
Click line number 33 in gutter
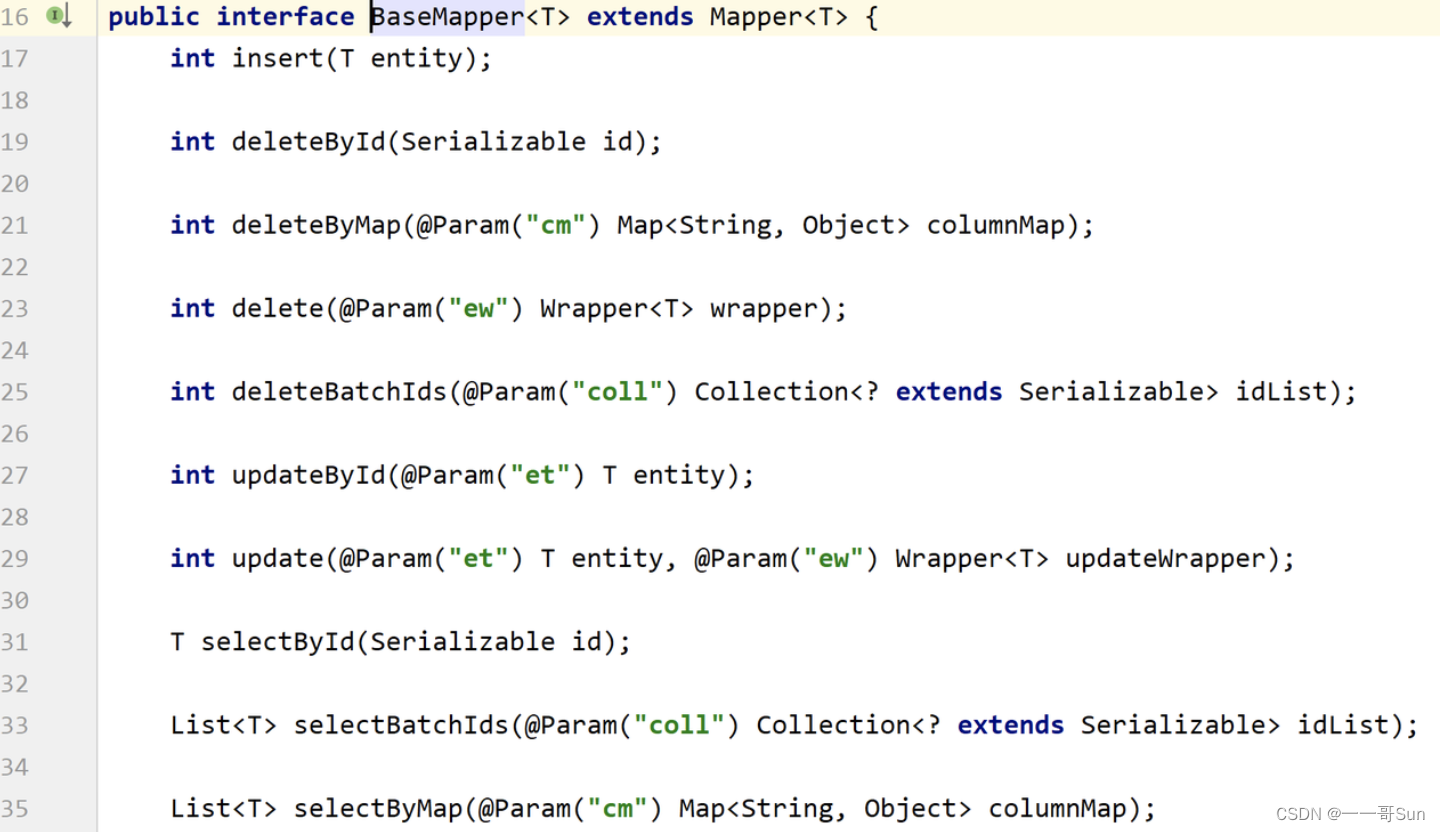pos(15,725)
